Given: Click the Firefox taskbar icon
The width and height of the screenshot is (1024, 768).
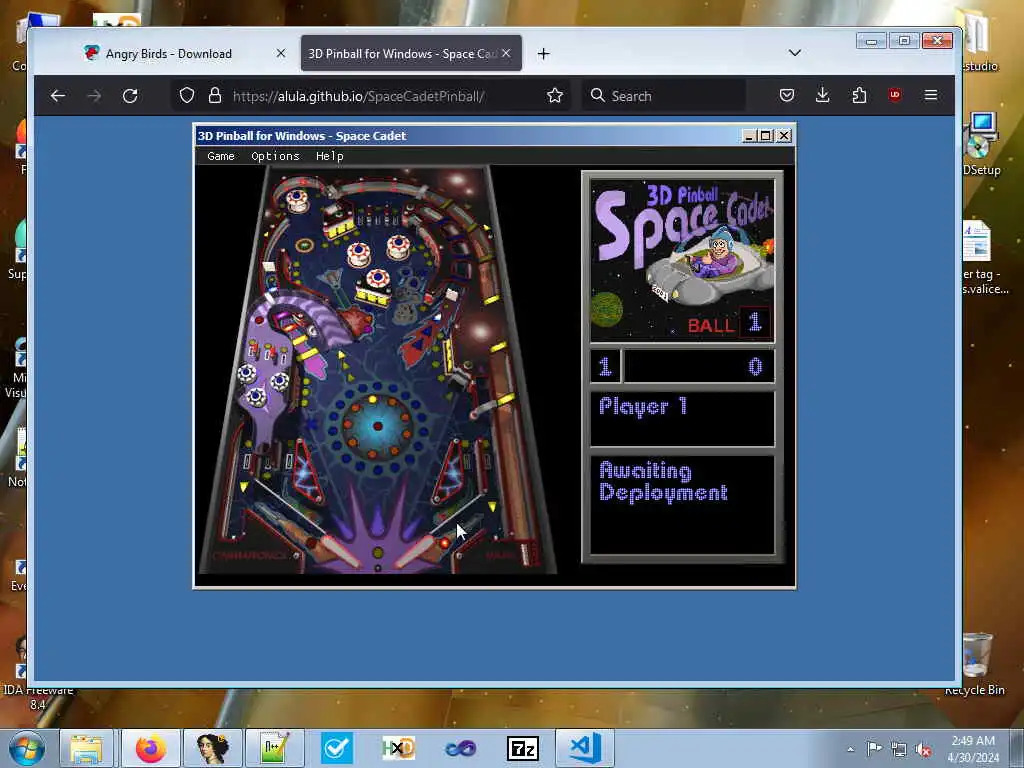Looking at the screenshot, I should (x=151, y=748).
